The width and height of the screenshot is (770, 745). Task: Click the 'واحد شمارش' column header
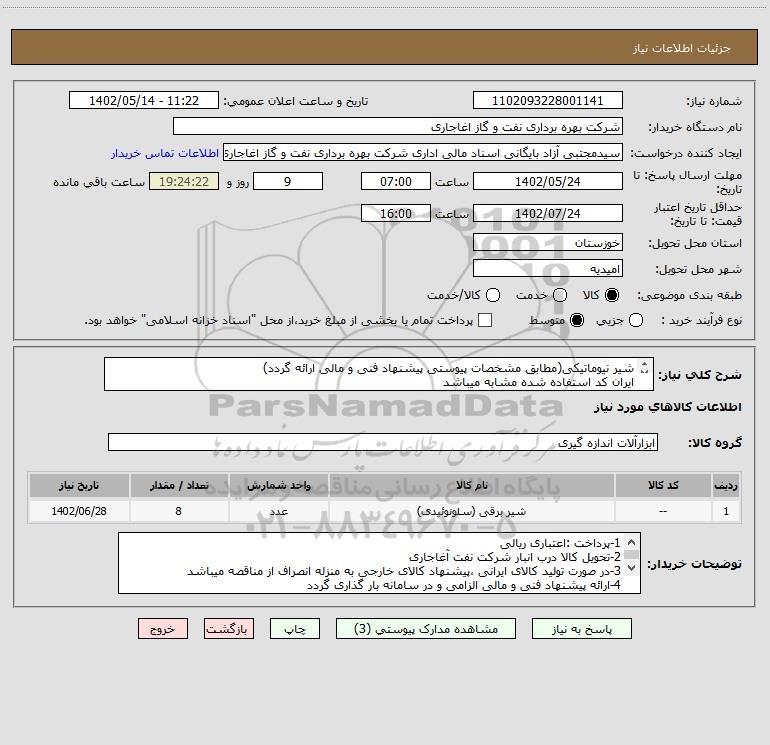coord(278,486)
